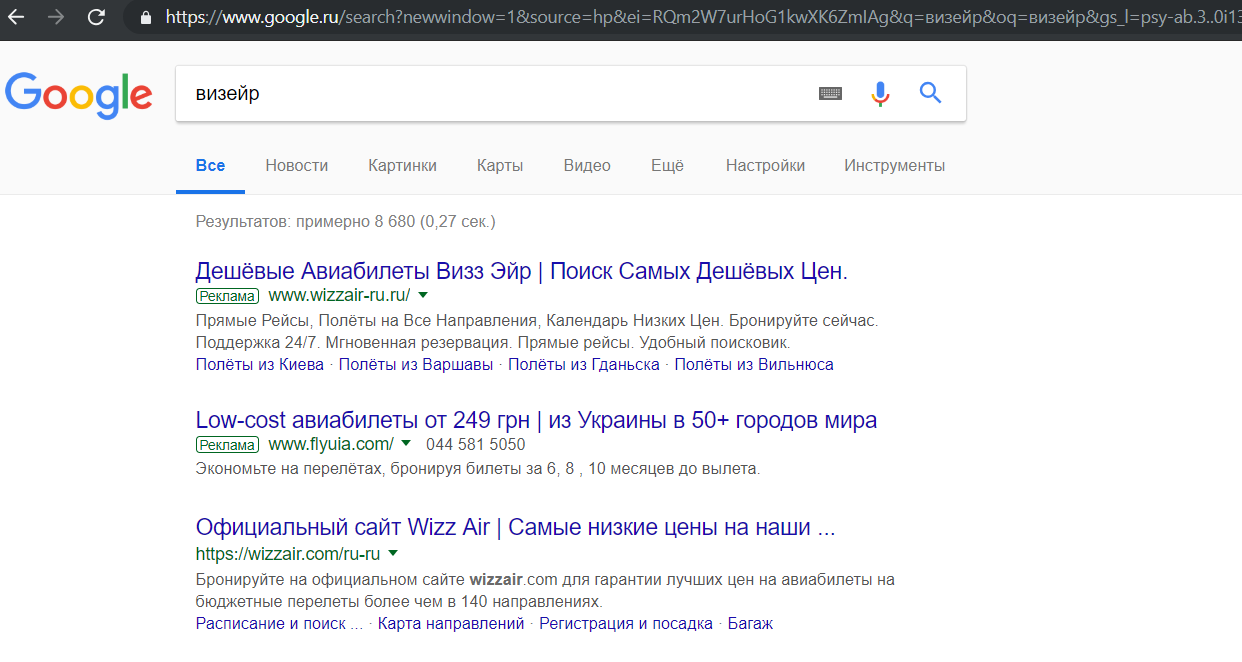Go to Google home via logo
The width and height of the screenshot is (1242, 662).
click(x=79, y=95)
